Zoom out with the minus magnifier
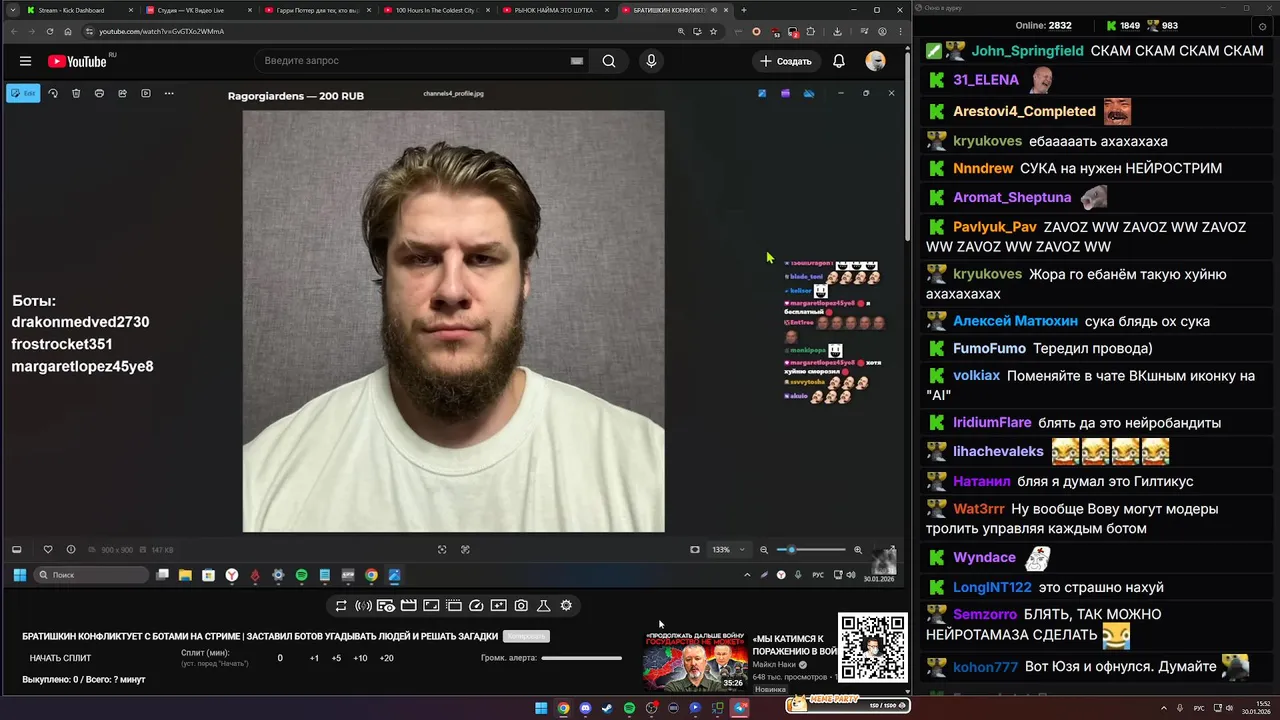Viewport: 1280px width, 720px height. (764, 549)
